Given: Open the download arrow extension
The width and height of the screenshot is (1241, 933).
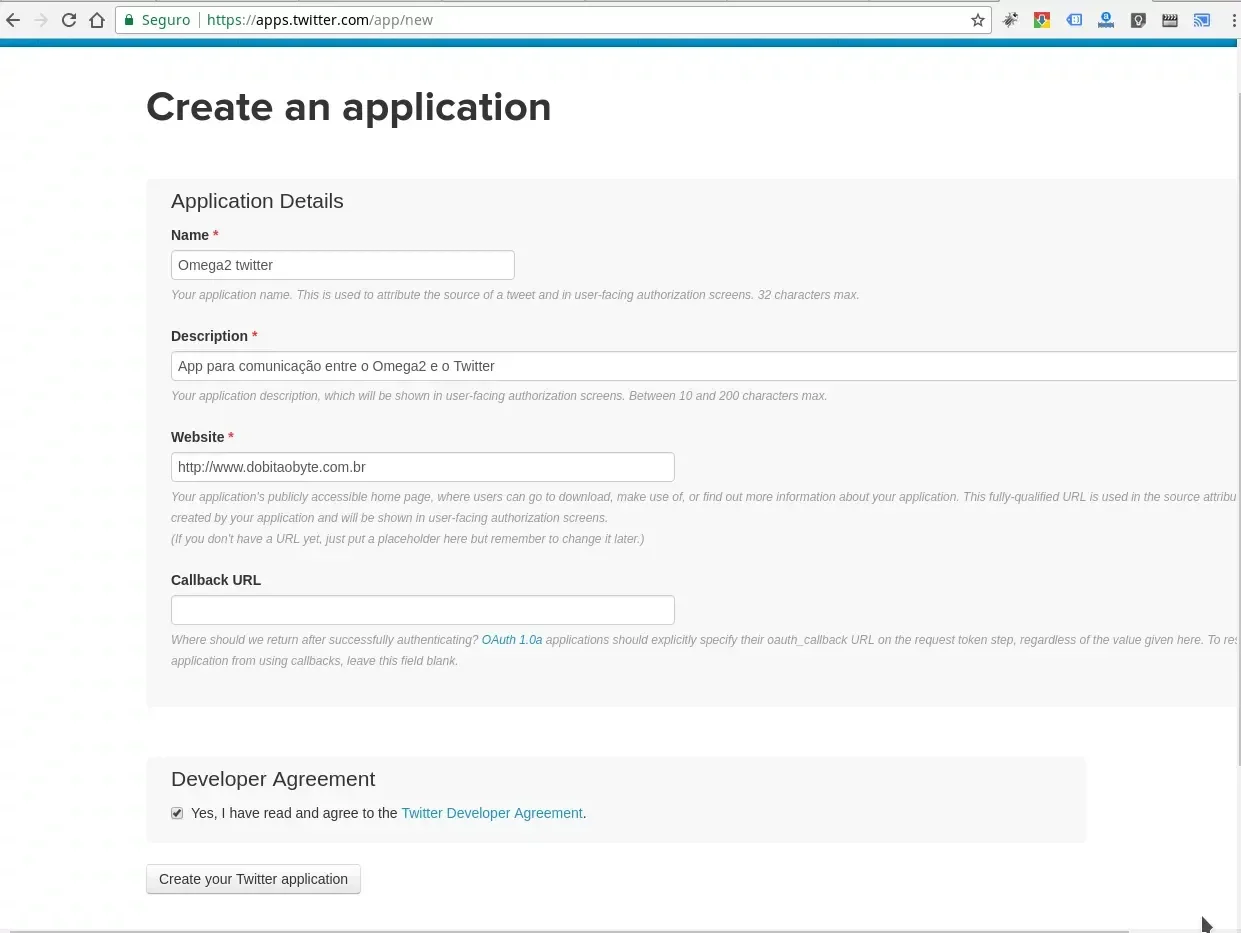Looking at the screenshot, I should coord(1042,20).
